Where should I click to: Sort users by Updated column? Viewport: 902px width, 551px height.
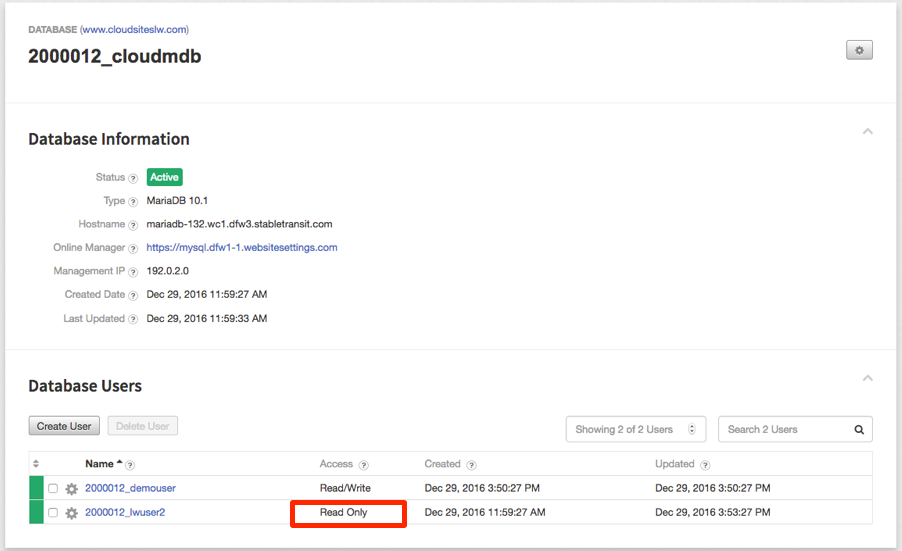point(675,464)
